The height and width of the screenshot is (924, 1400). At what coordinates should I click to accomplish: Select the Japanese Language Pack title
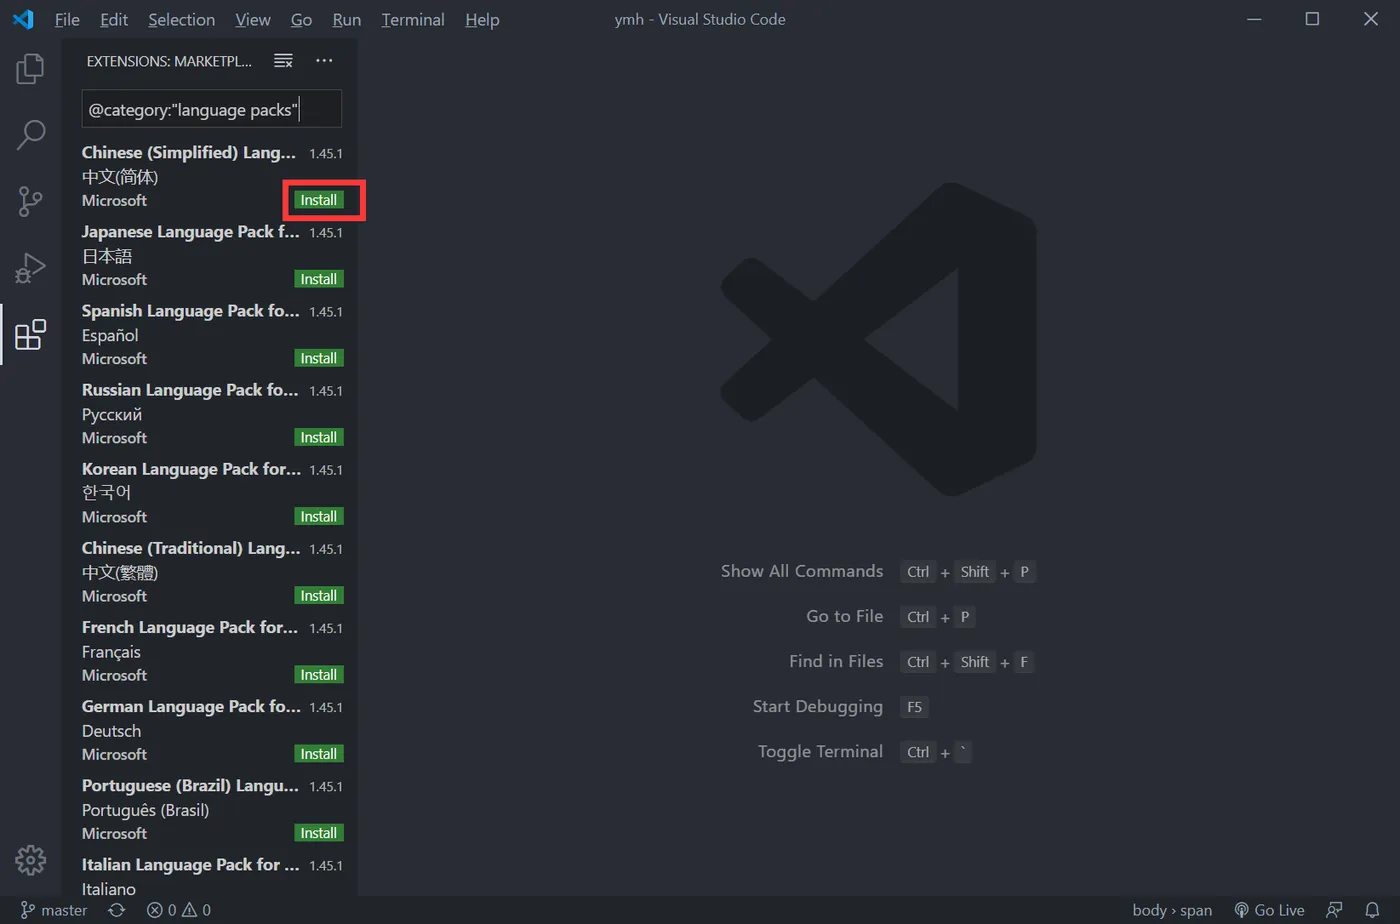190,231
